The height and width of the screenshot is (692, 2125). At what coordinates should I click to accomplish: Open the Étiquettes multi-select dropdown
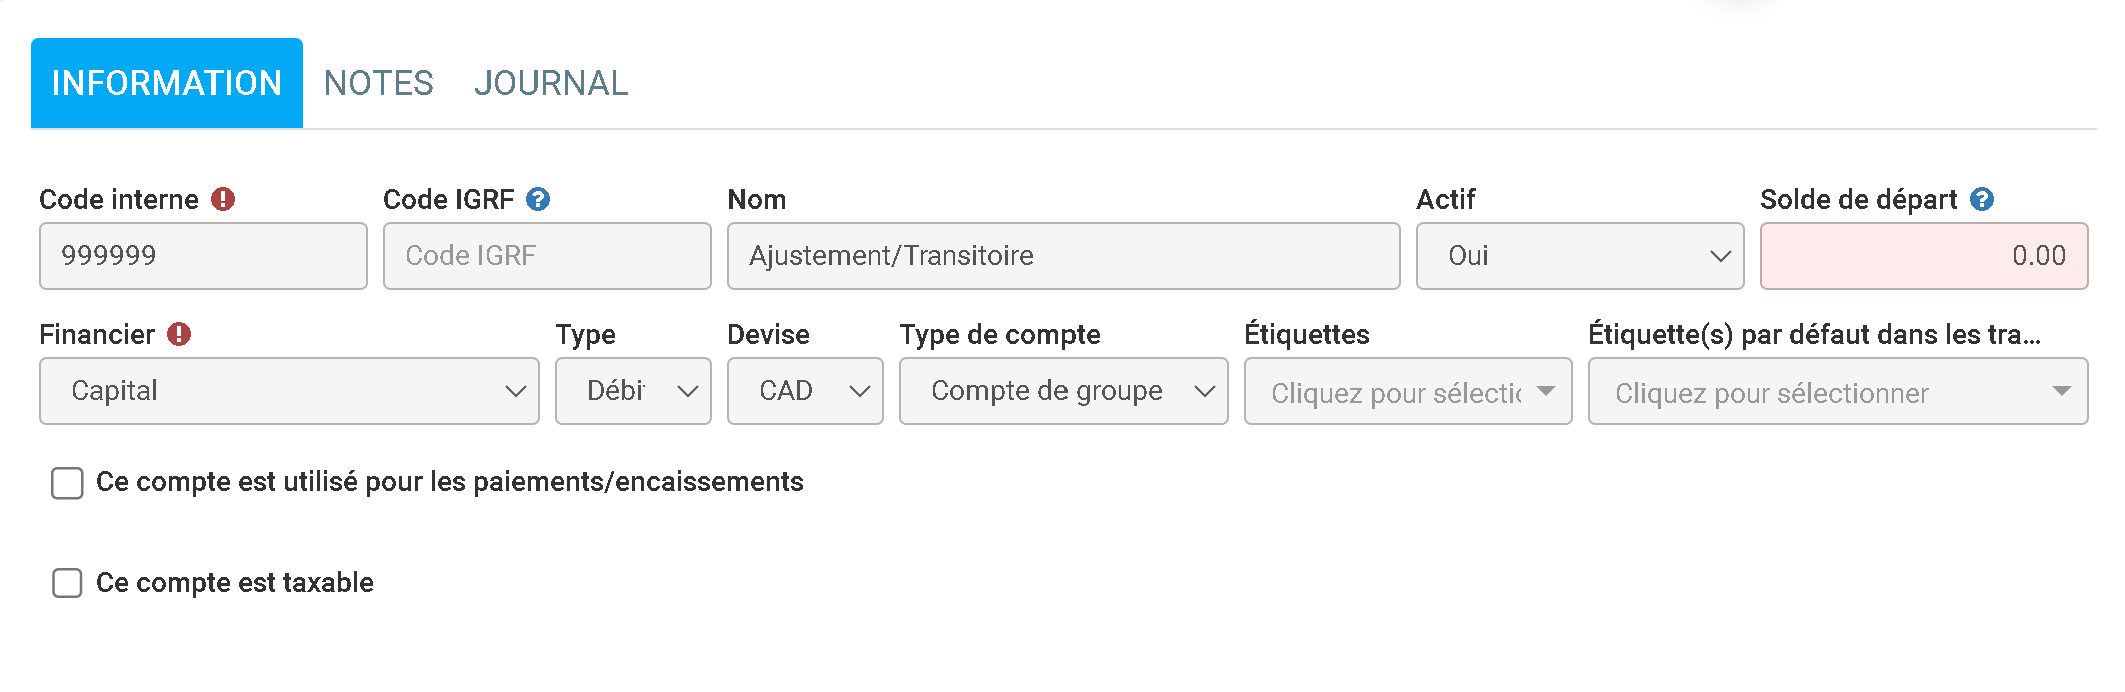pos(1407,391)
